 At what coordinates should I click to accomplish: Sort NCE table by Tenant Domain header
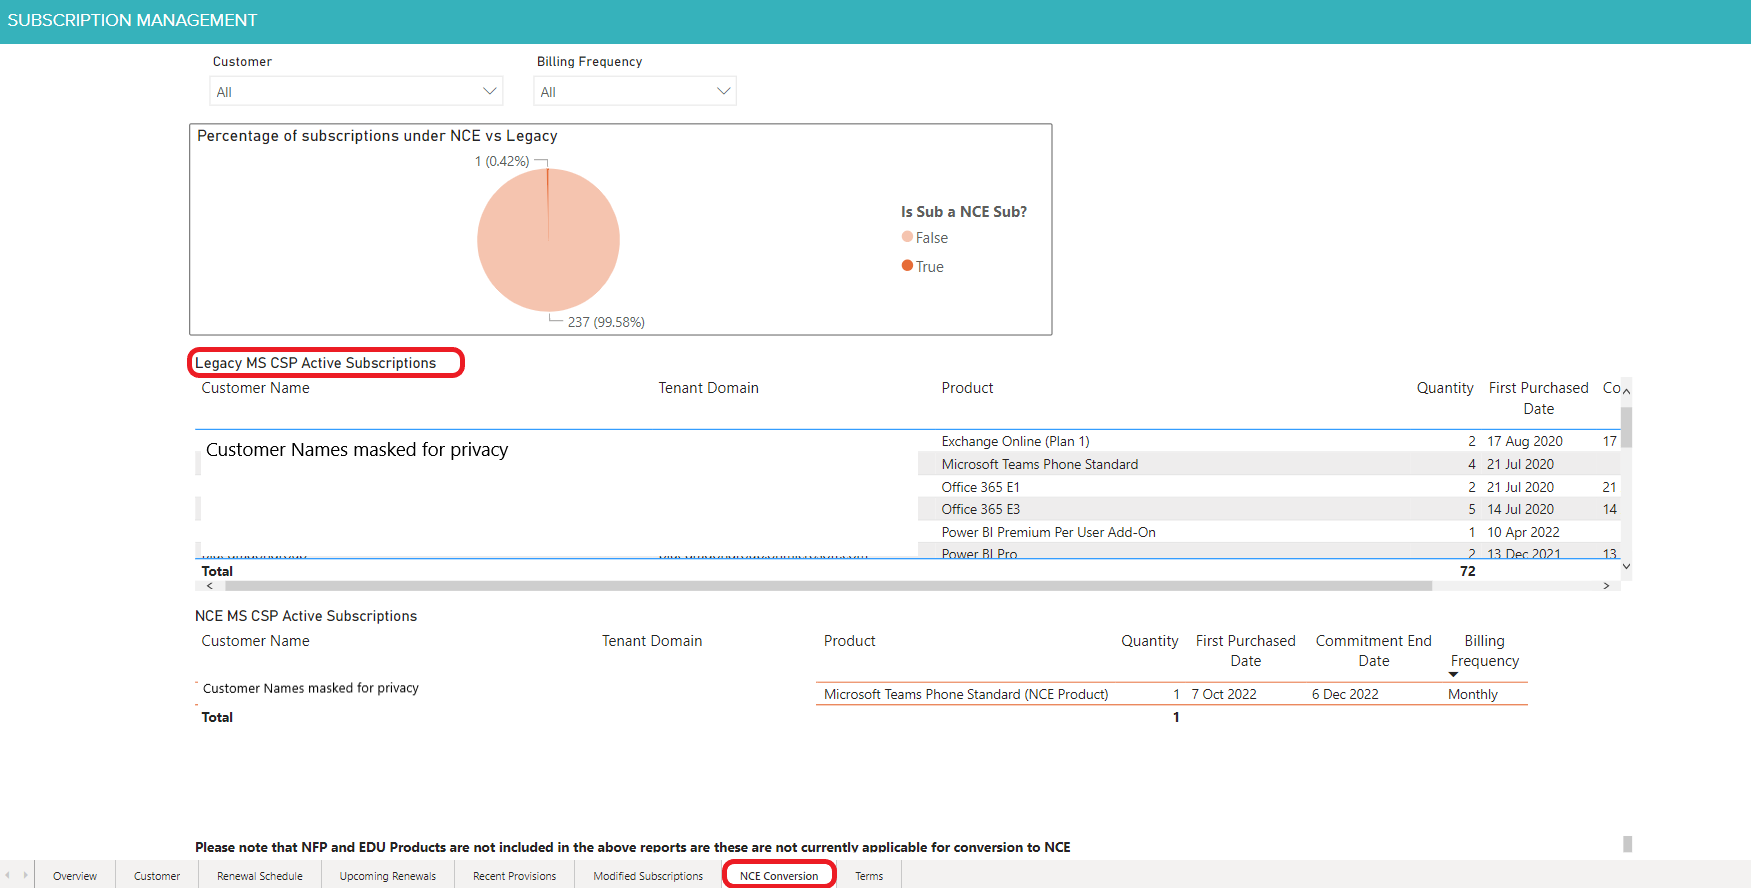click(x=652, y=641)
